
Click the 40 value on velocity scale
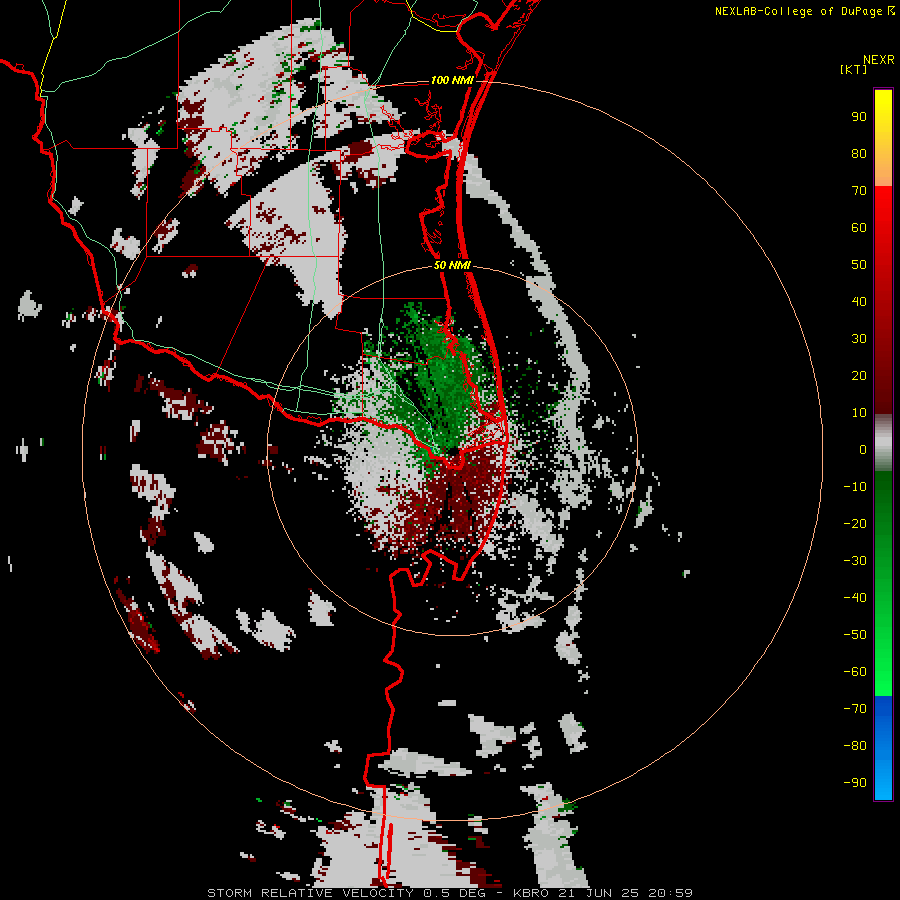pyautogui.click(x=859, y=302)
